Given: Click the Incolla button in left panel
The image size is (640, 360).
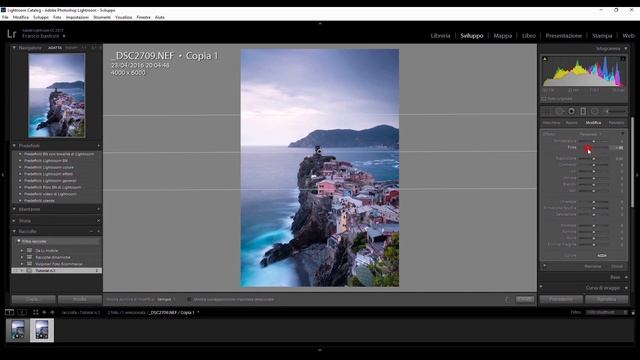Looking at the screenshot, I should coord(80,299).
